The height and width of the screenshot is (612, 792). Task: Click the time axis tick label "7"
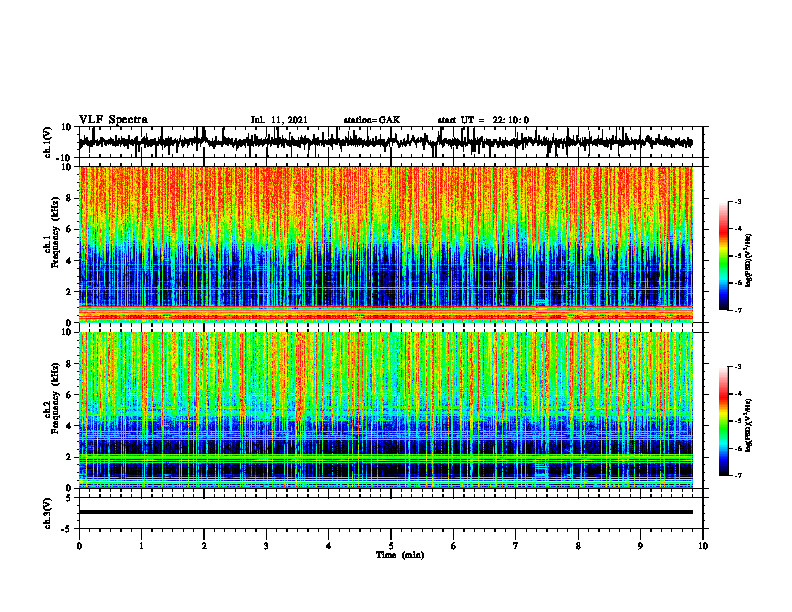[516, 546]
